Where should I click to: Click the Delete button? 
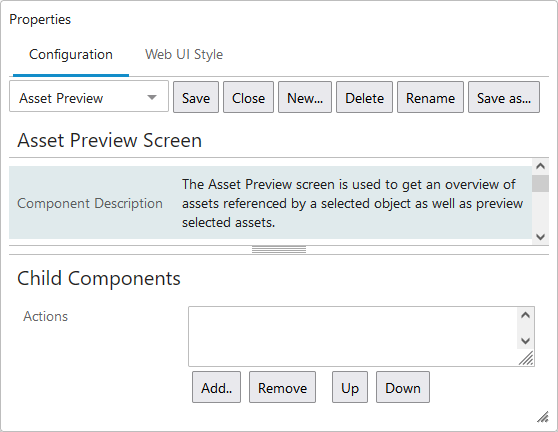click(x=364, y=97)
